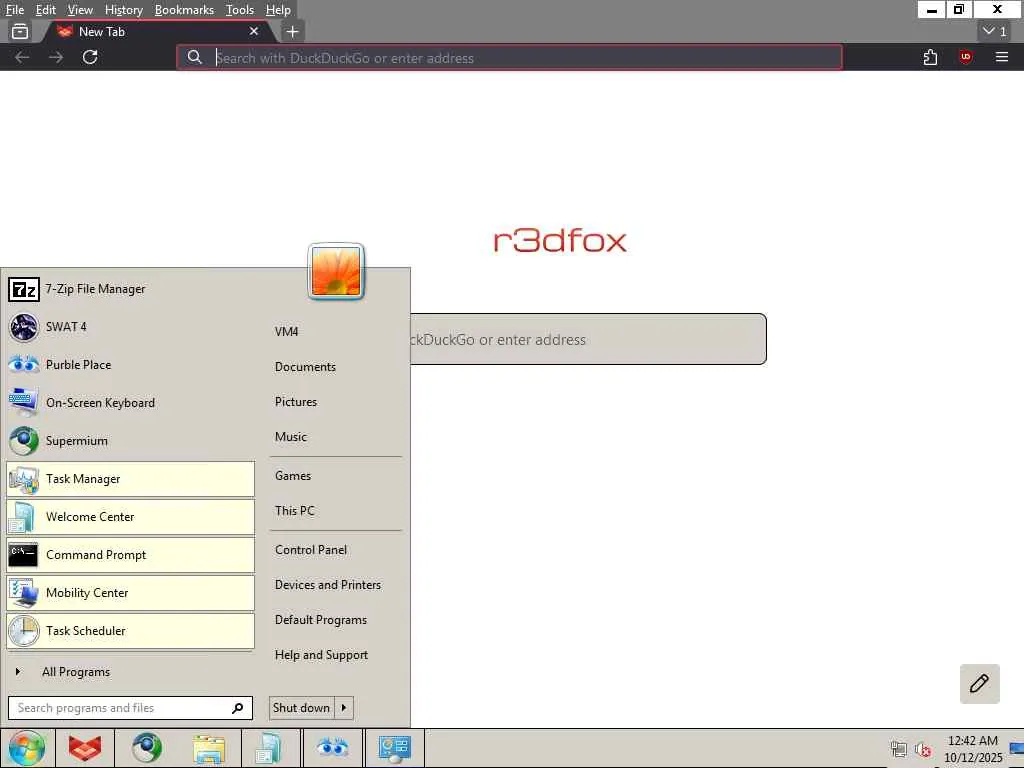Click Control Panel taskbar icon
Image resolution: width=1024 pixels, height=768 pixels.
[394, 748]
